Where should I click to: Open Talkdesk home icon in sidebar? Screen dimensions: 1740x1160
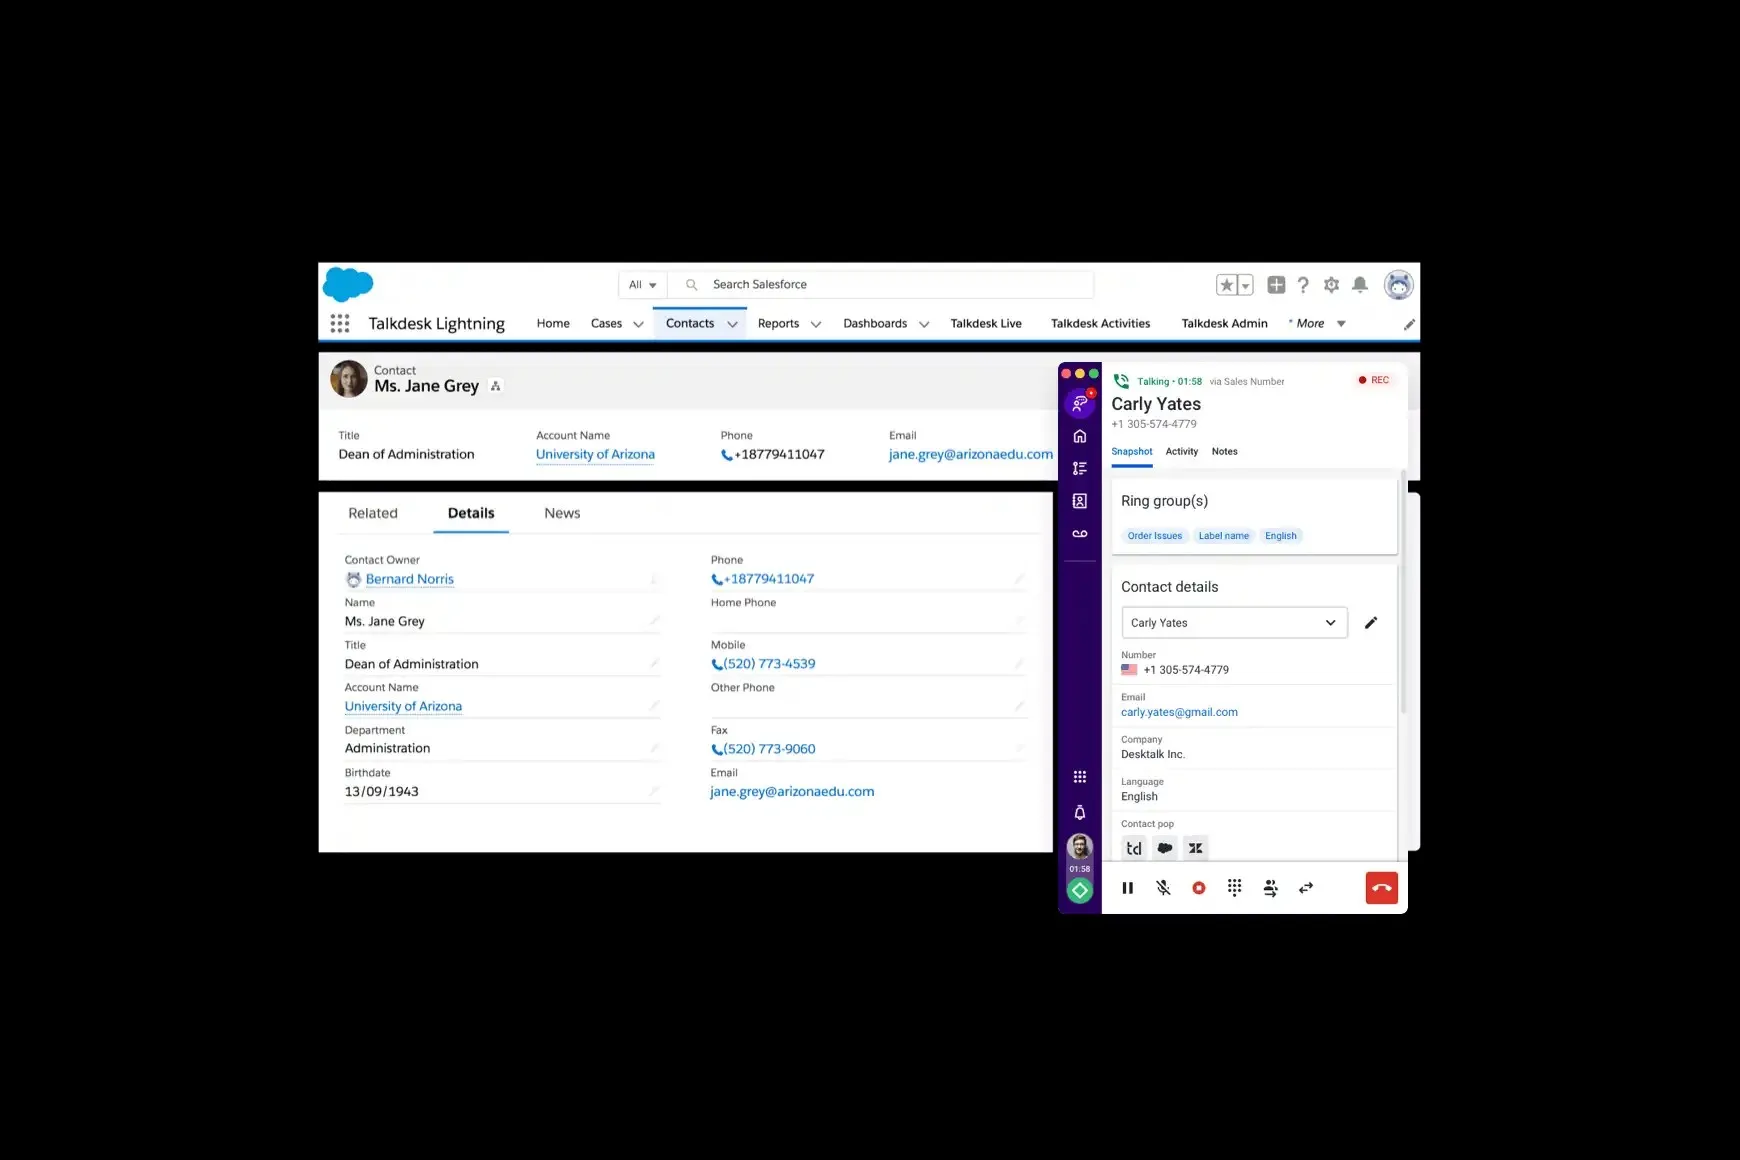click(1080, 436)
